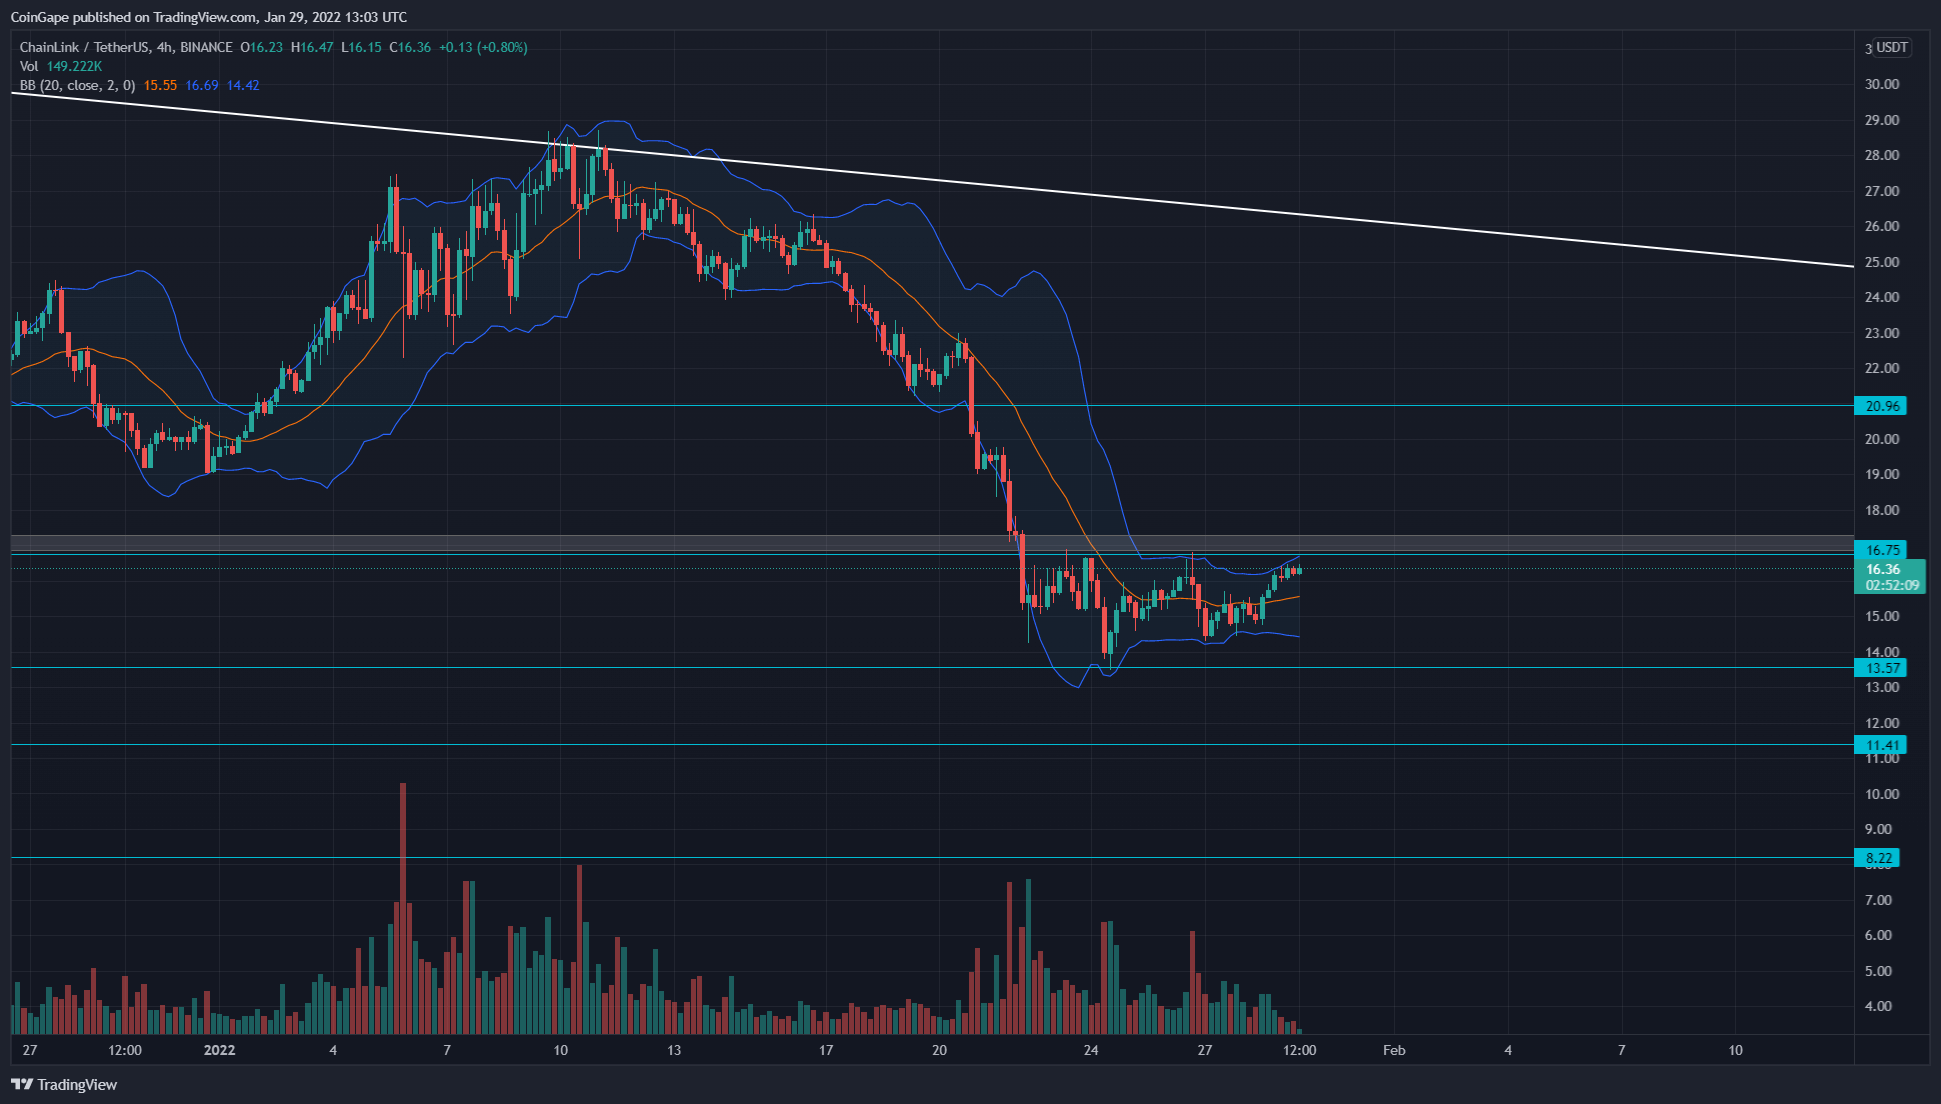Click the 11.41 cyan price label

[1882, 745]
